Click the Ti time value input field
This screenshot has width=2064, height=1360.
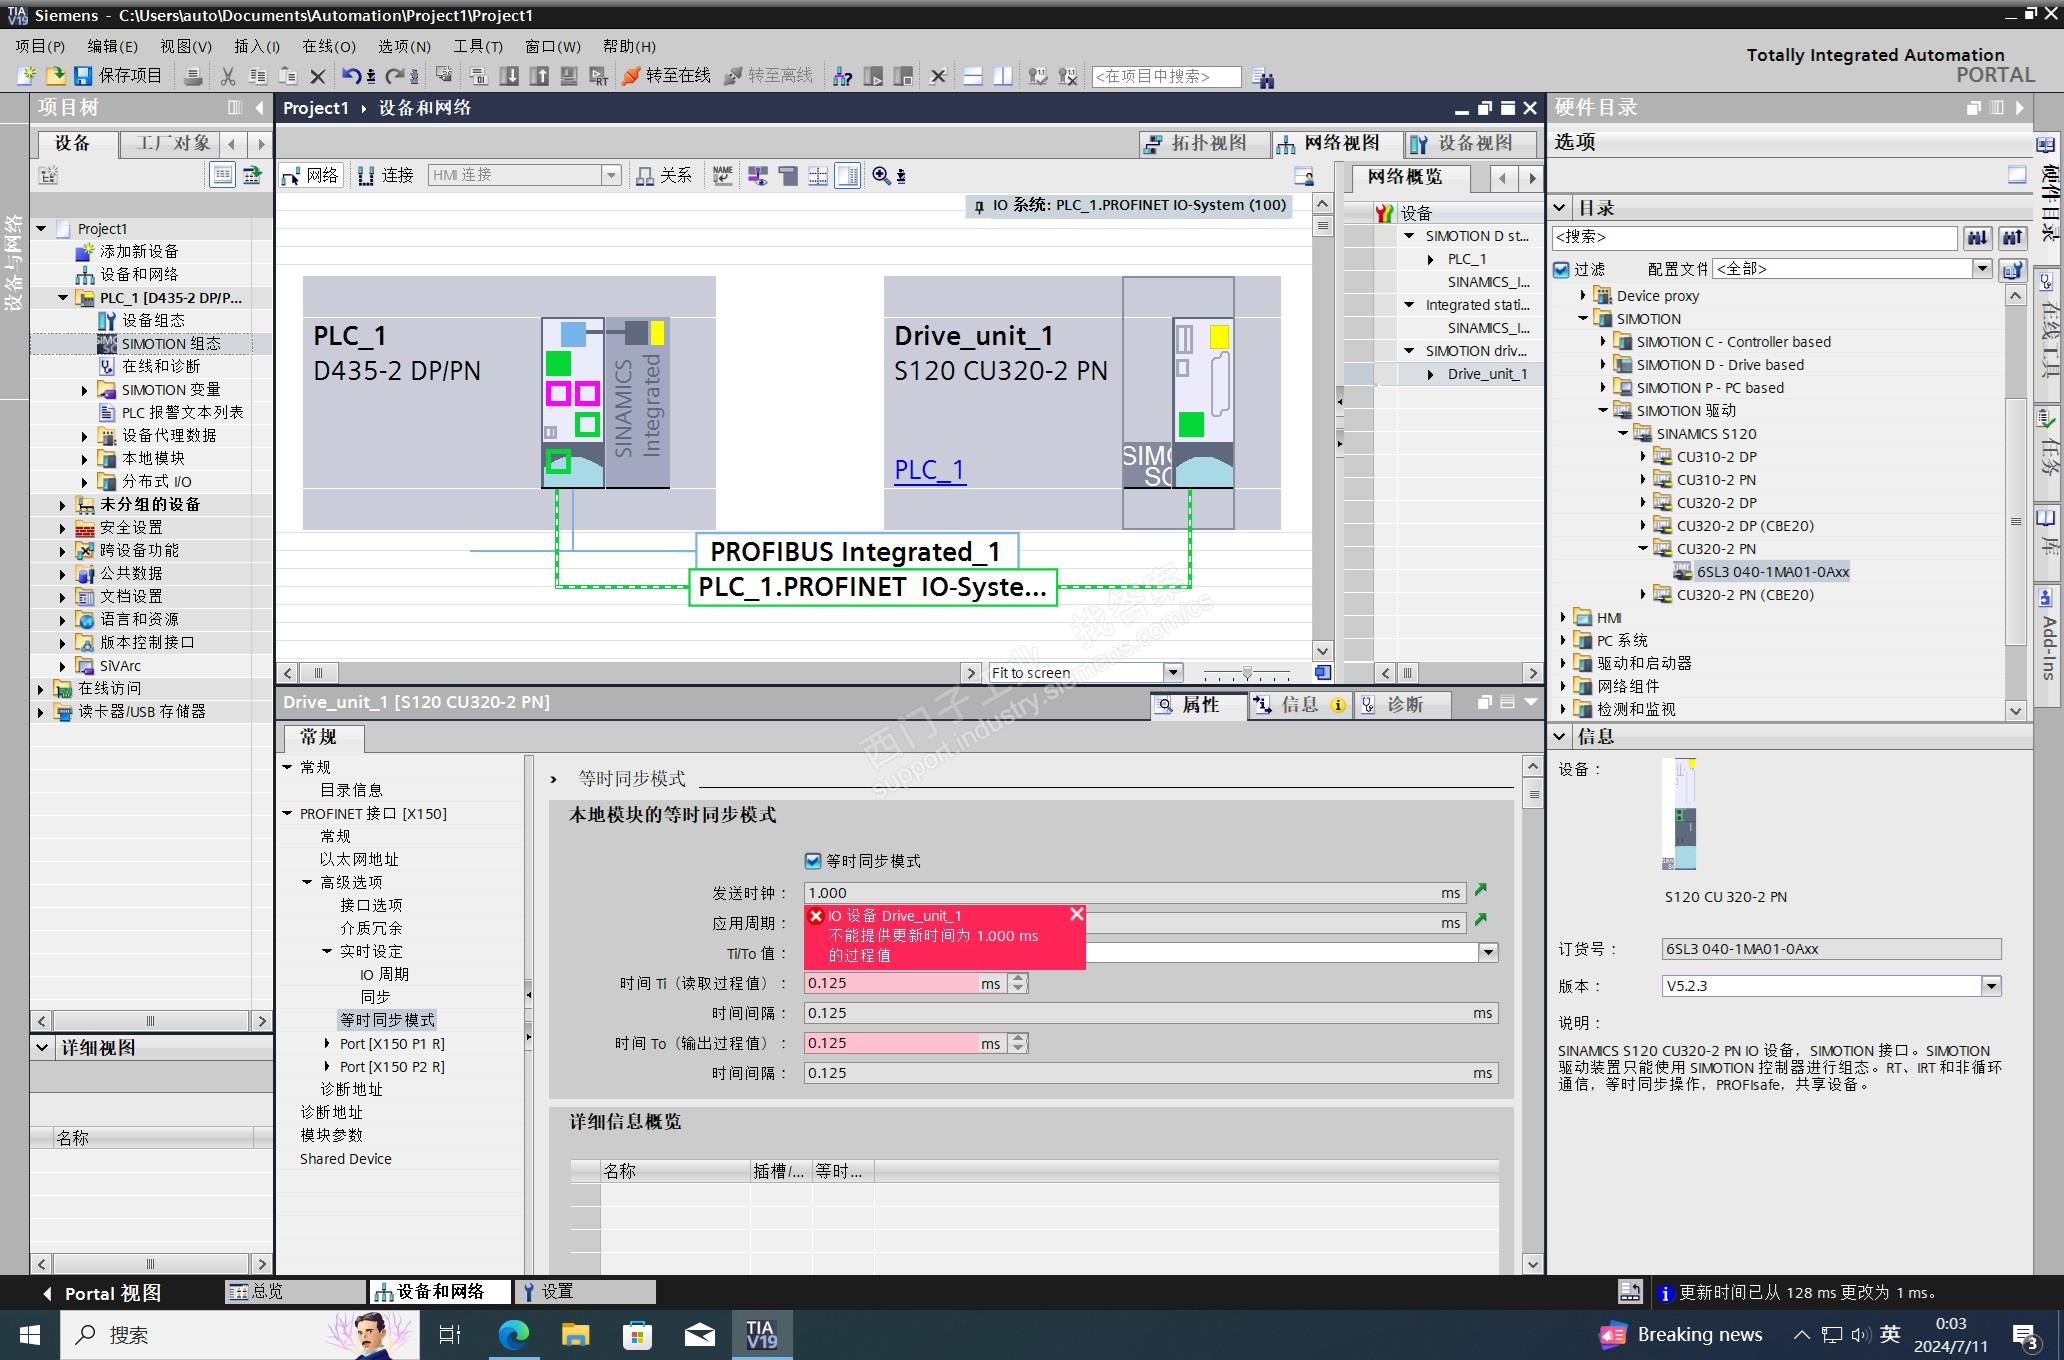pyautogui.click(x=890, y=983)
